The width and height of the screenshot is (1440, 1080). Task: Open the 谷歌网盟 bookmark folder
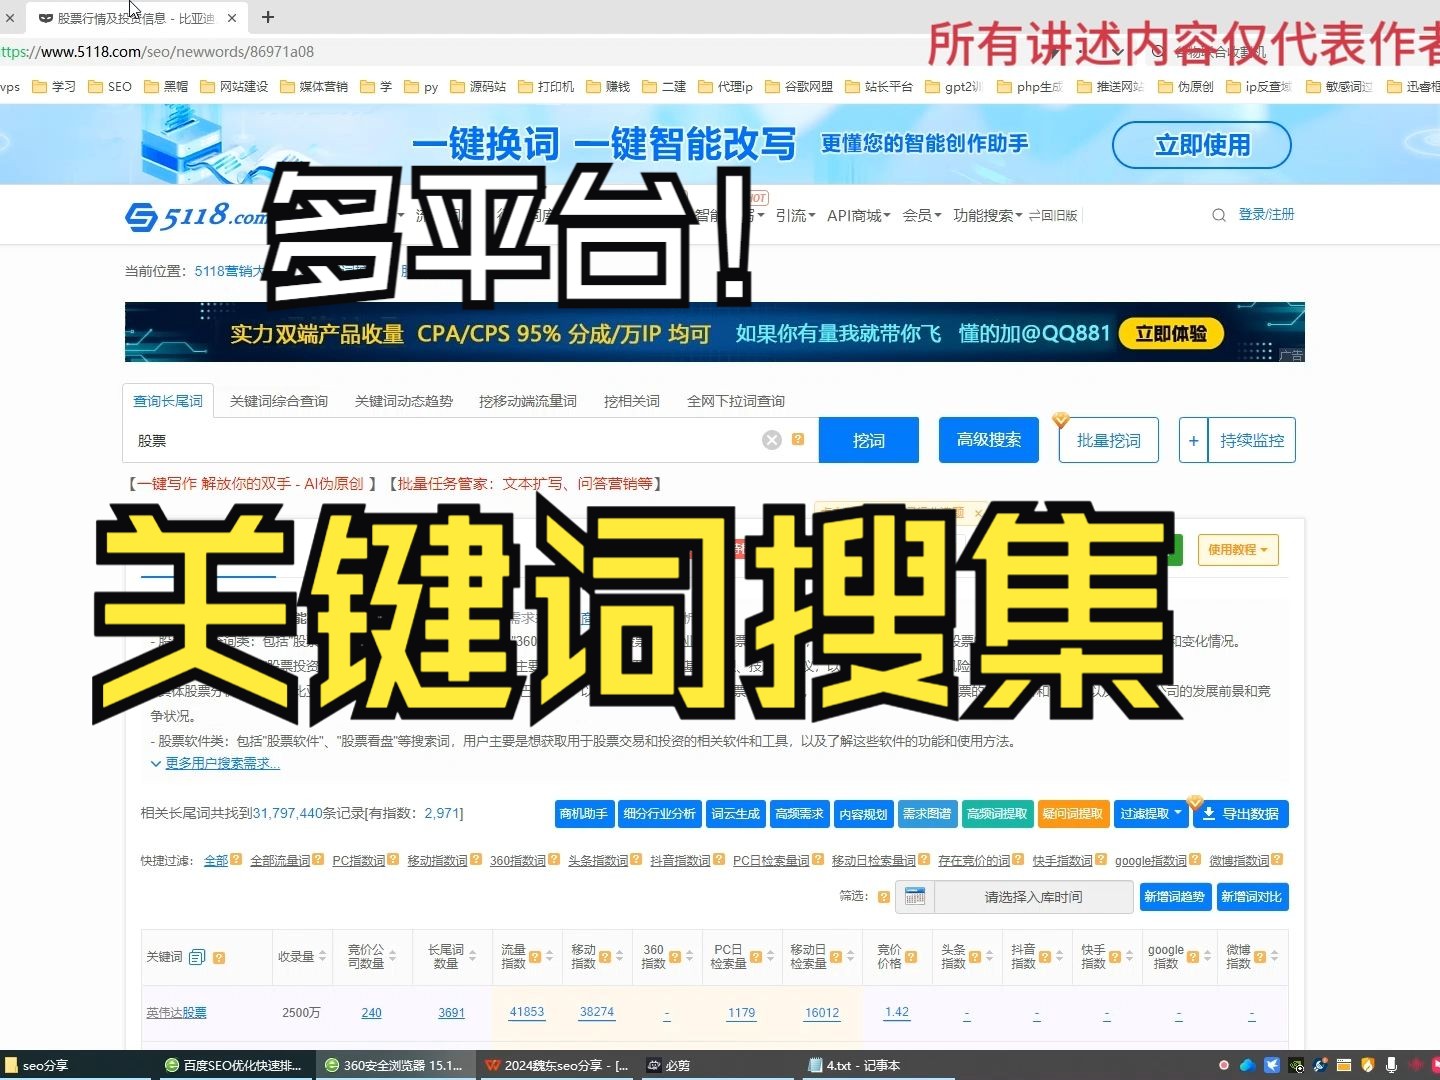[x=799, y=87]
